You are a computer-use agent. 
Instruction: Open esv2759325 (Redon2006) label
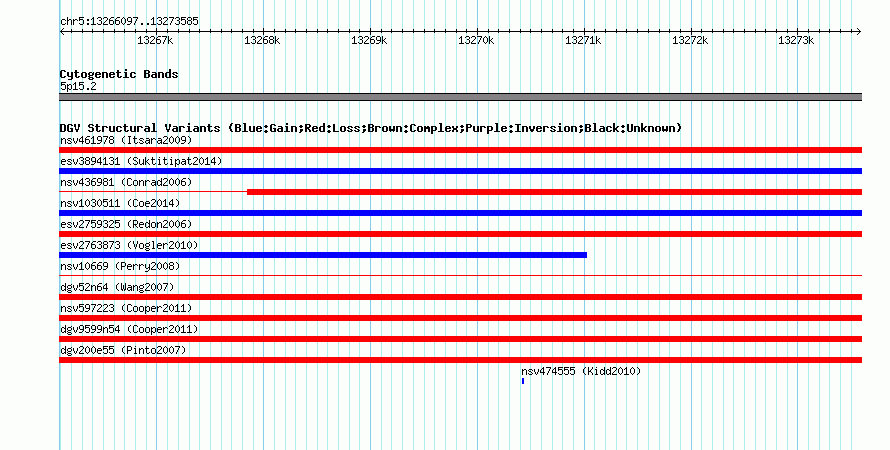(x=126, y=224)
